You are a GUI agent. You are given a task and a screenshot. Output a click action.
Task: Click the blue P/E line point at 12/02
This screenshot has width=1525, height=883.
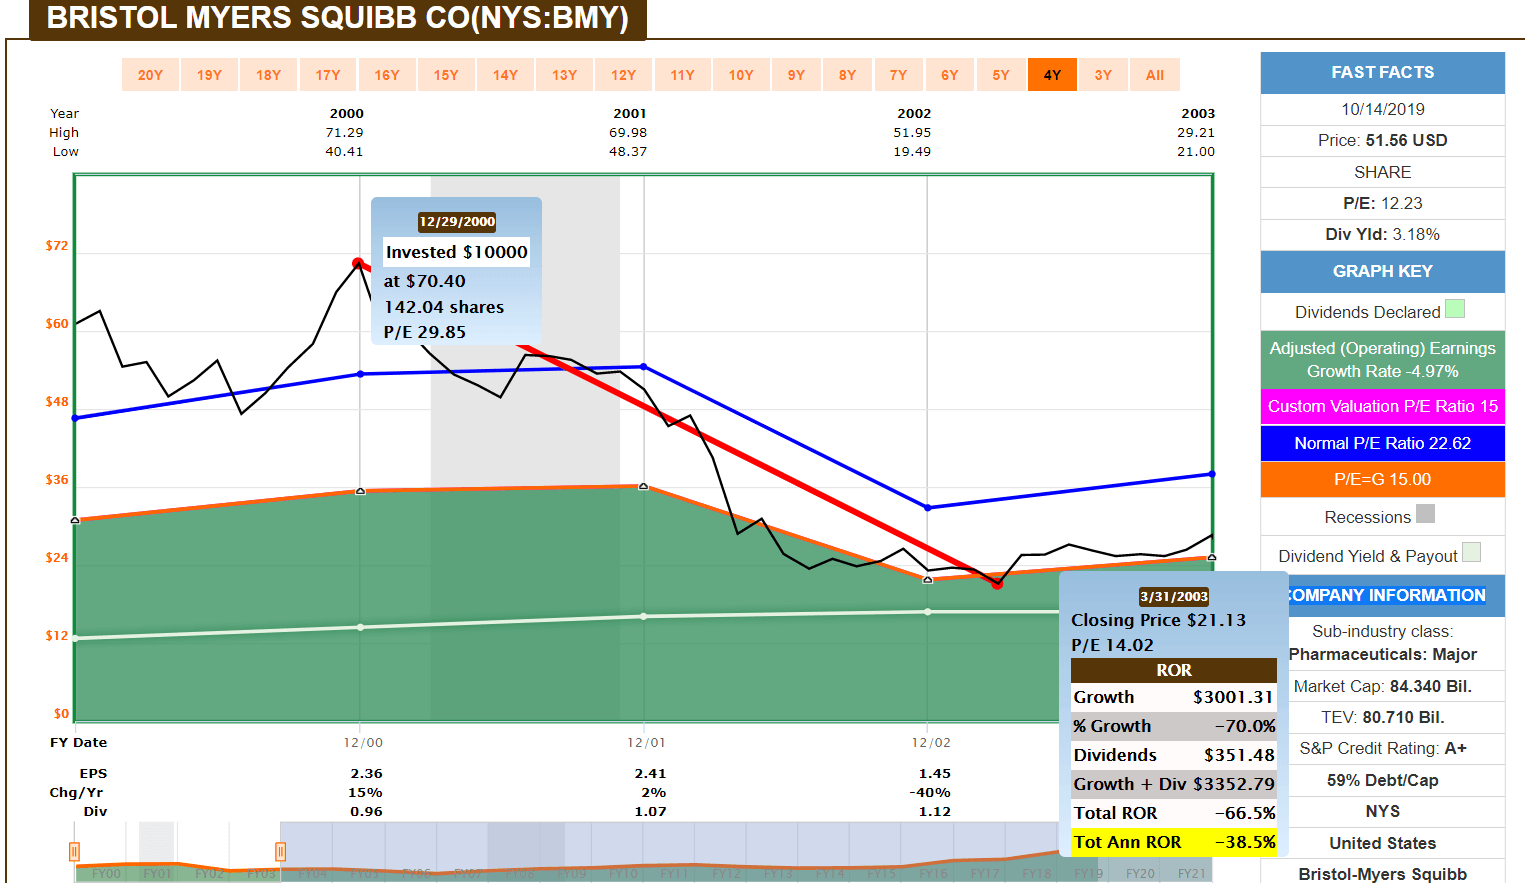pyautogui.click(x=927, y=507)
